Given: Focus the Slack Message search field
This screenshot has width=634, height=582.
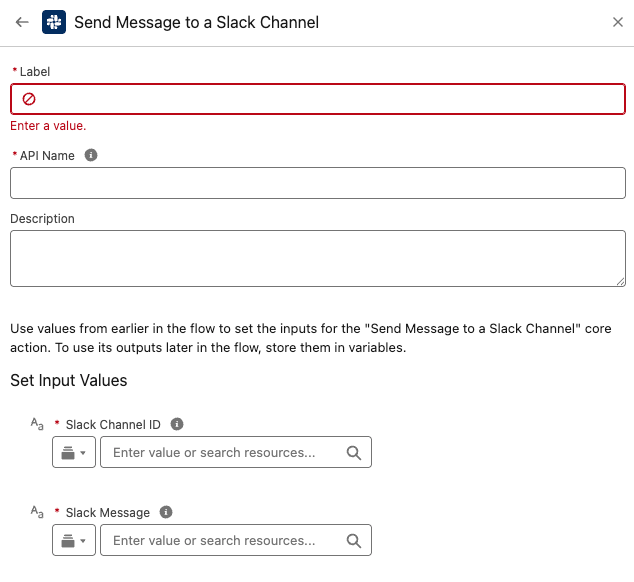Looking at the screenshot, I should click(236, 540).
